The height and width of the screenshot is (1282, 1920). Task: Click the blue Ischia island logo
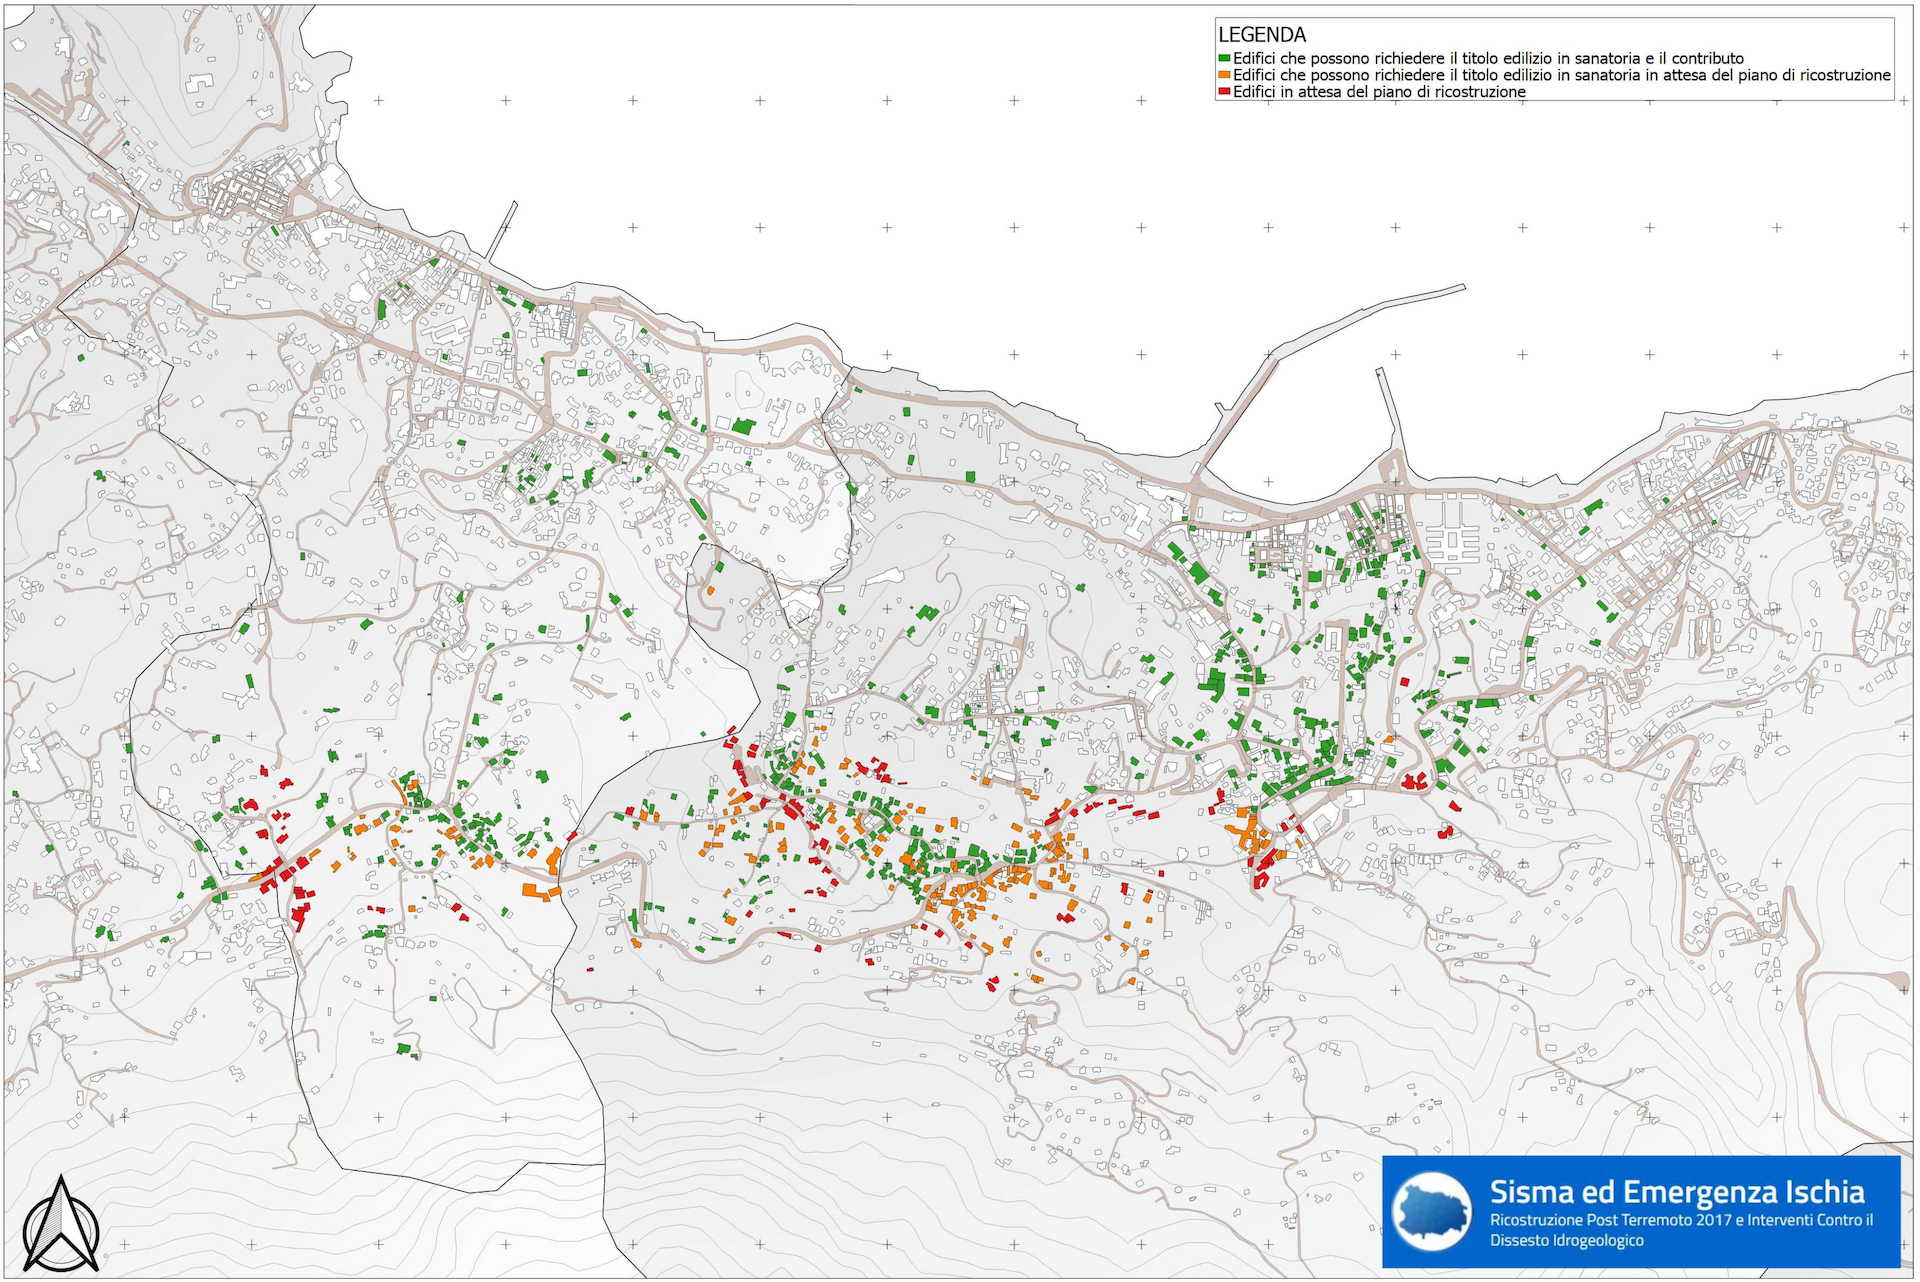click(1431, 1212)
